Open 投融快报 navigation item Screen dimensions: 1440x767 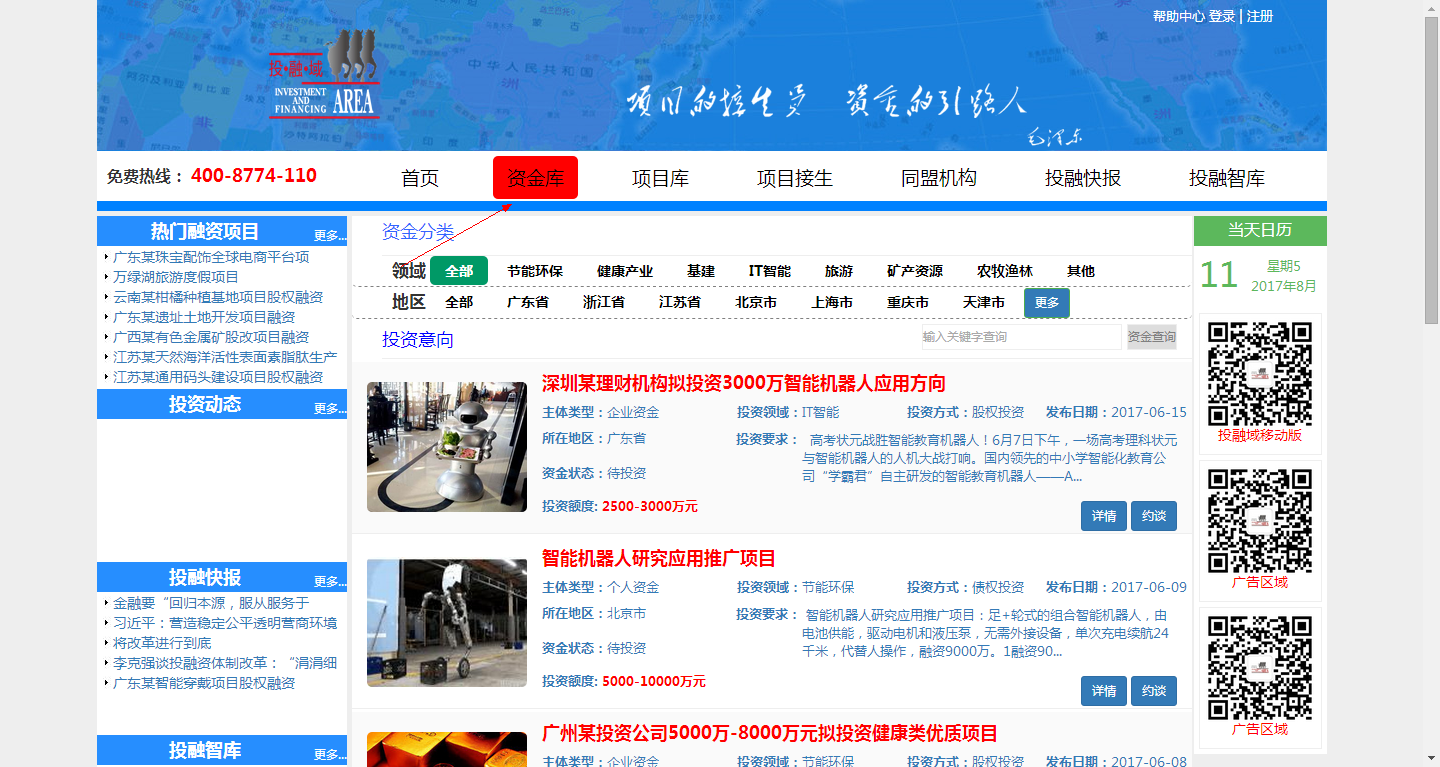click(x=1083, y=178)
